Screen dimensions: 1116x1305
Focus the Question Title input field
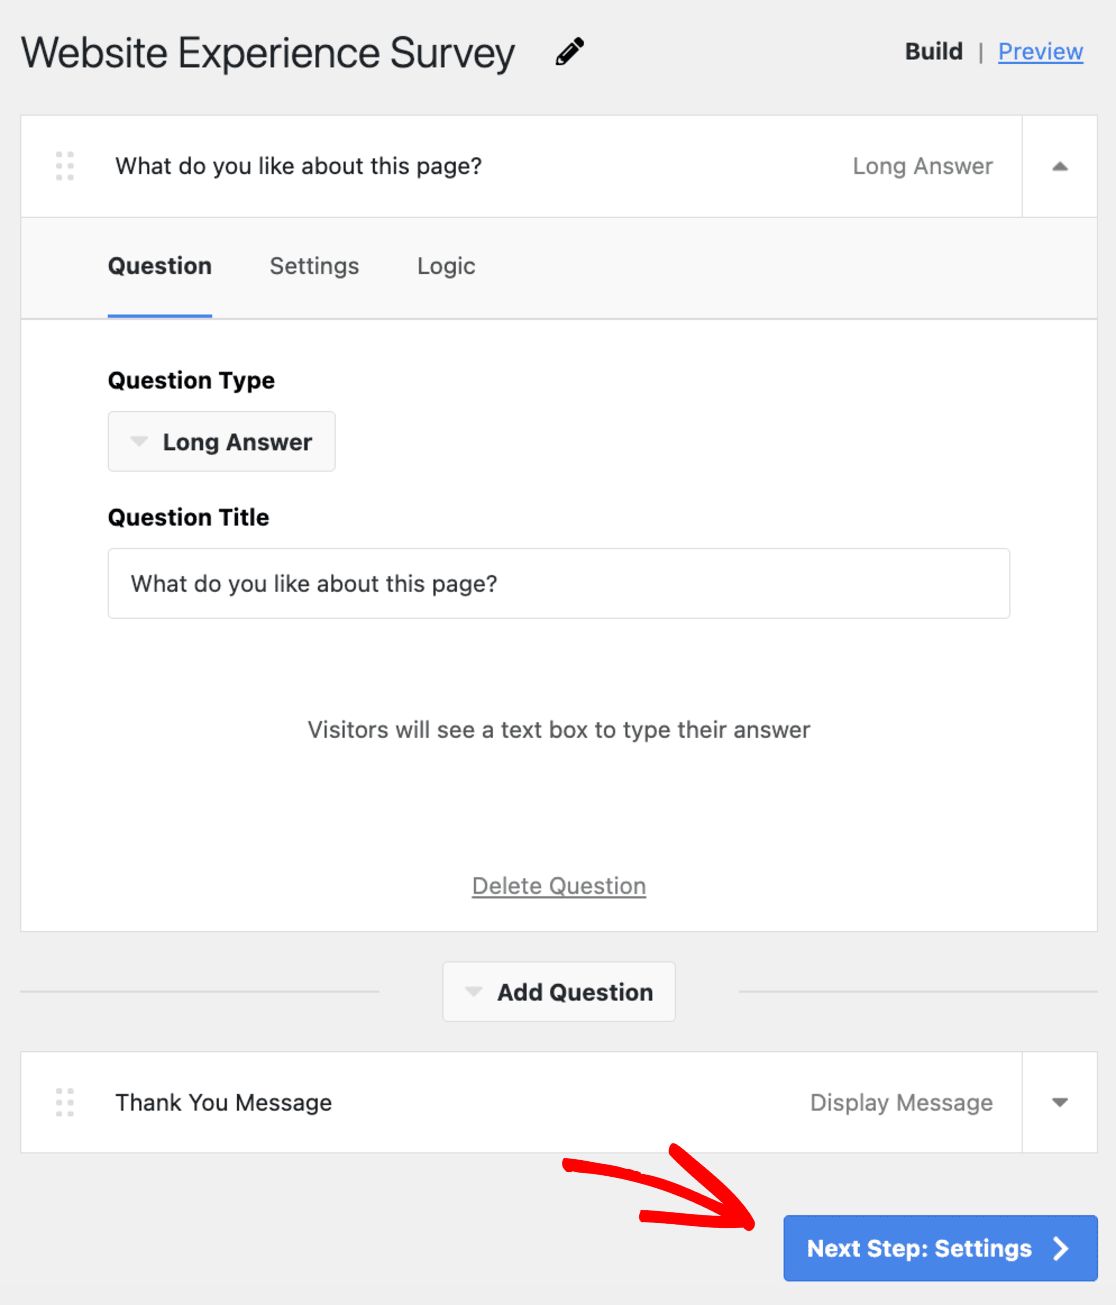pos(559,583)
